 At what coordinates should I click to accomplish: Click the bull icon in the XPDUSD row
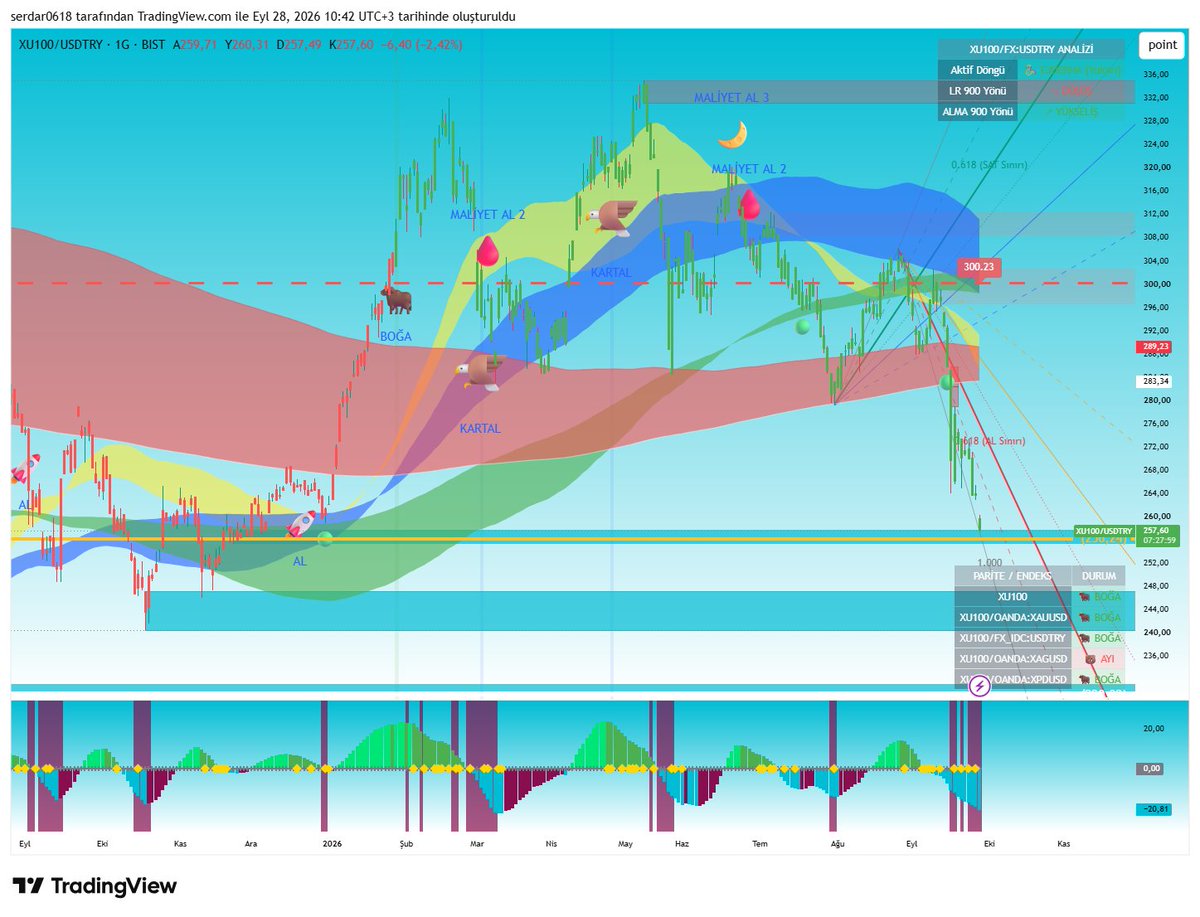coord(1085,680)
